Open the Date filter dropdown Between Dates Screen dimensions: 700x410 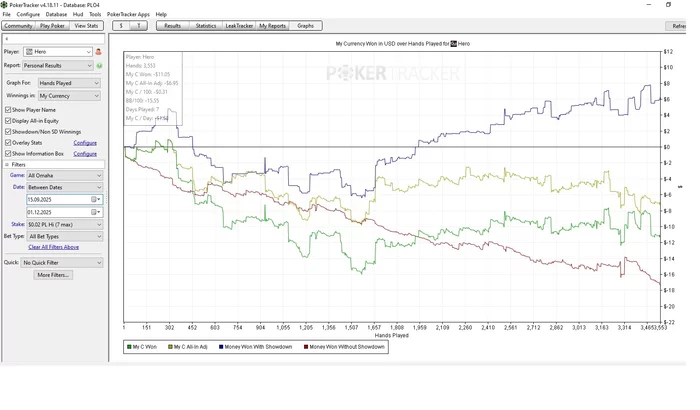(x=65, y=187)
